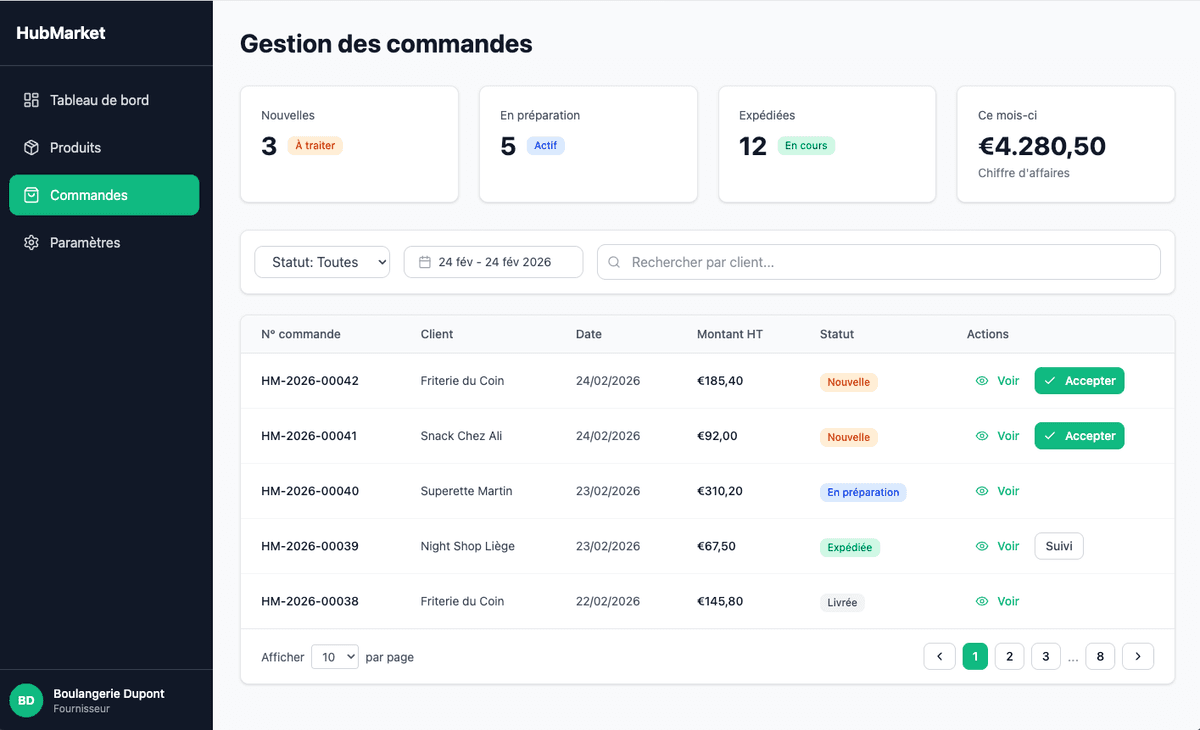Image resolution: width=1200 pixels, height=730 pixels.
Task: Go to next page with right chevron
Action: 1138,656
